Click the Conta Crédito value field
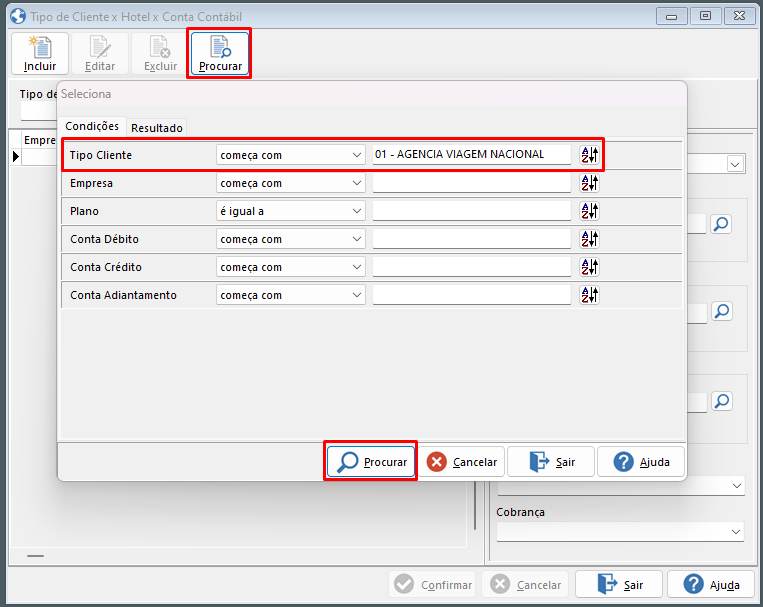763x607 pixels. [472, 267]
